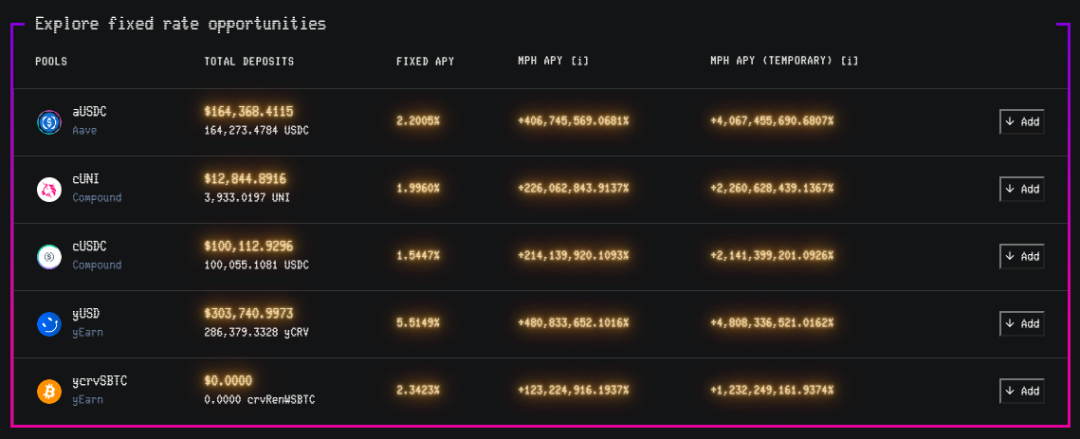Add the cUNI Compound pool
1080x439 pixels.
pos(1021,189)
